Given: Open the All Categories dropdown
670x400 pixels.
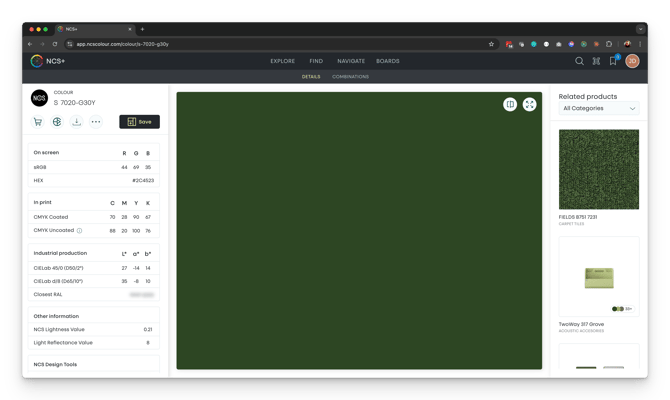Looking at the screenshot, I should pyautogui.click(x=599, y=108).
